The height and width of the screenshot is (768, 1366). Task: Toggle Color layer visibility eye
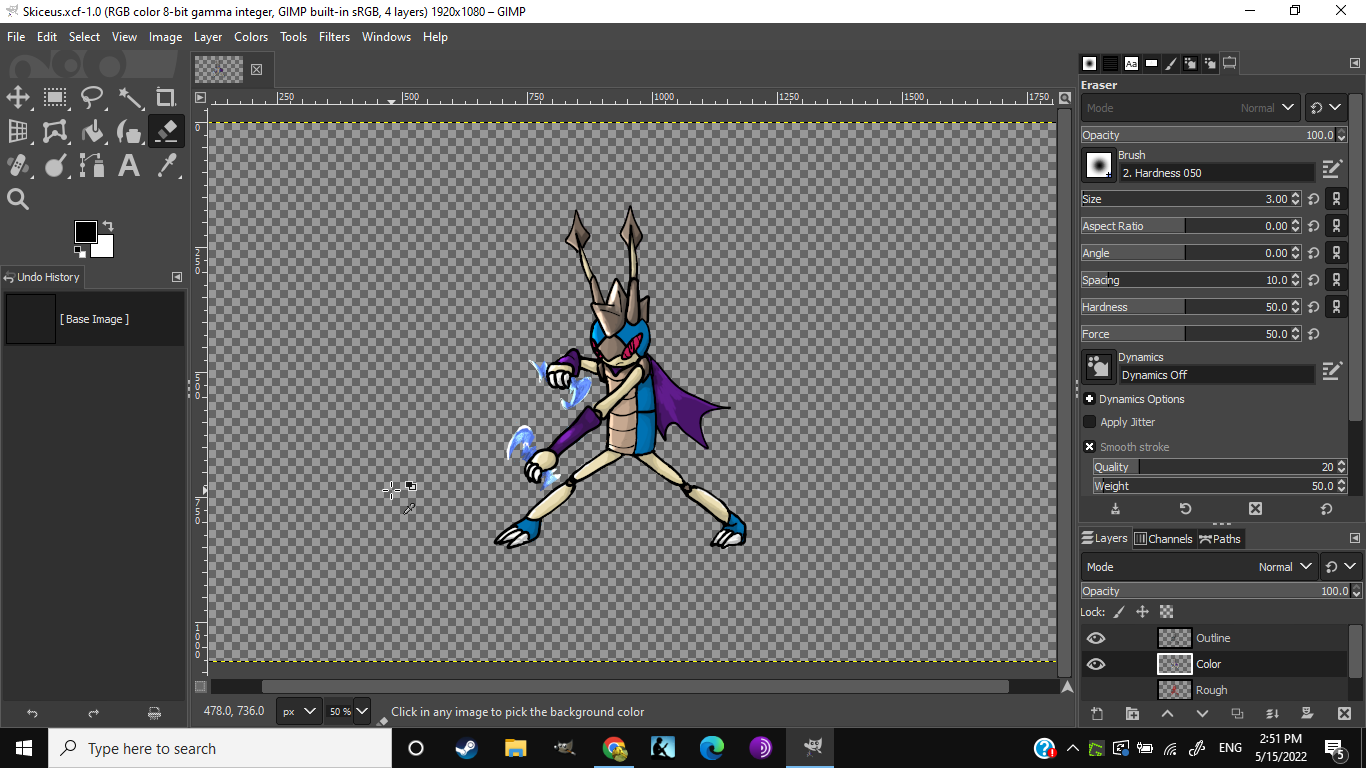[x=1096, y=664]
